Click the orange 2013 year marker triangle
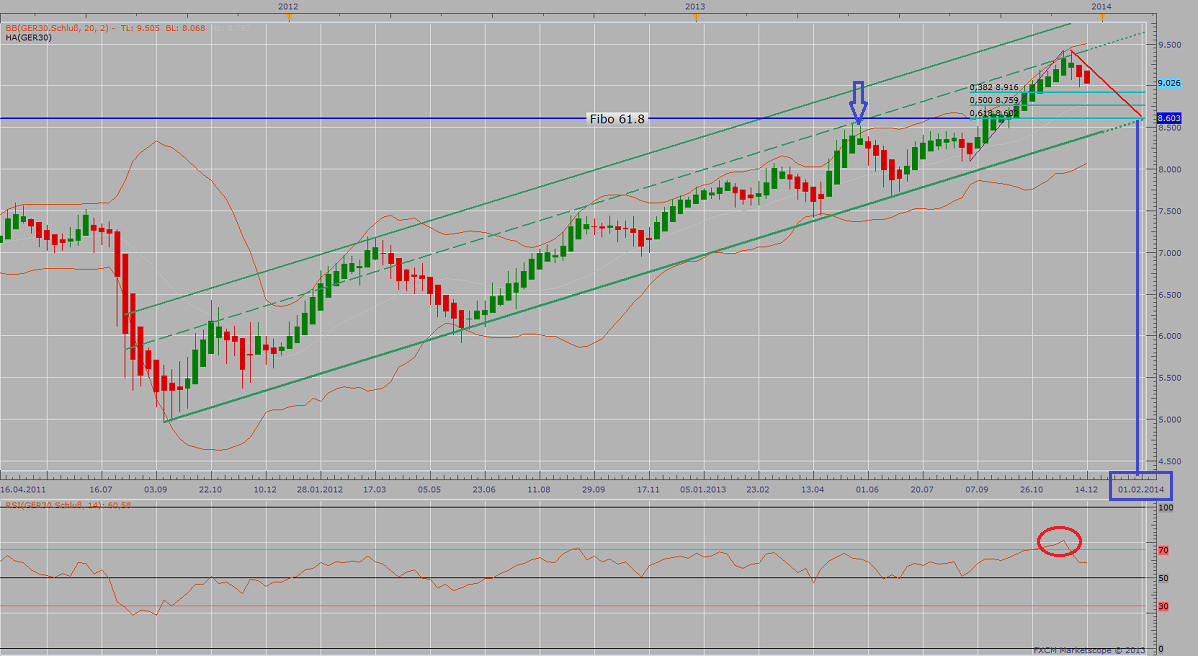 (696, 17)
